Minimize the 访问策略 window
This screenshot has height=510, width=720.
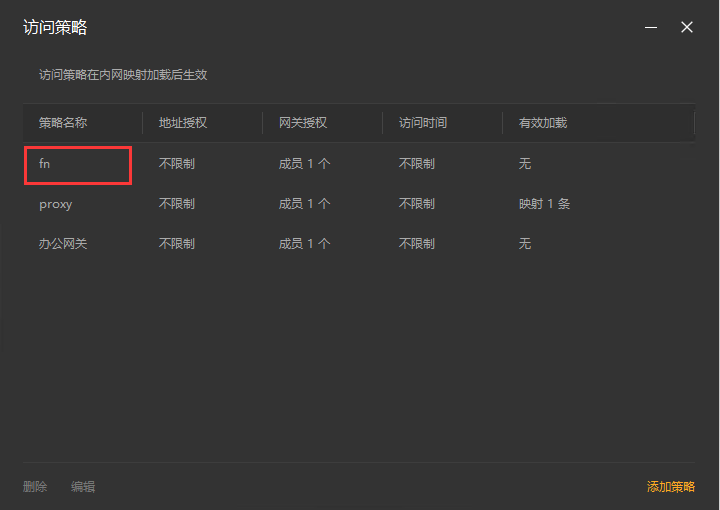[x=651, y=28]
